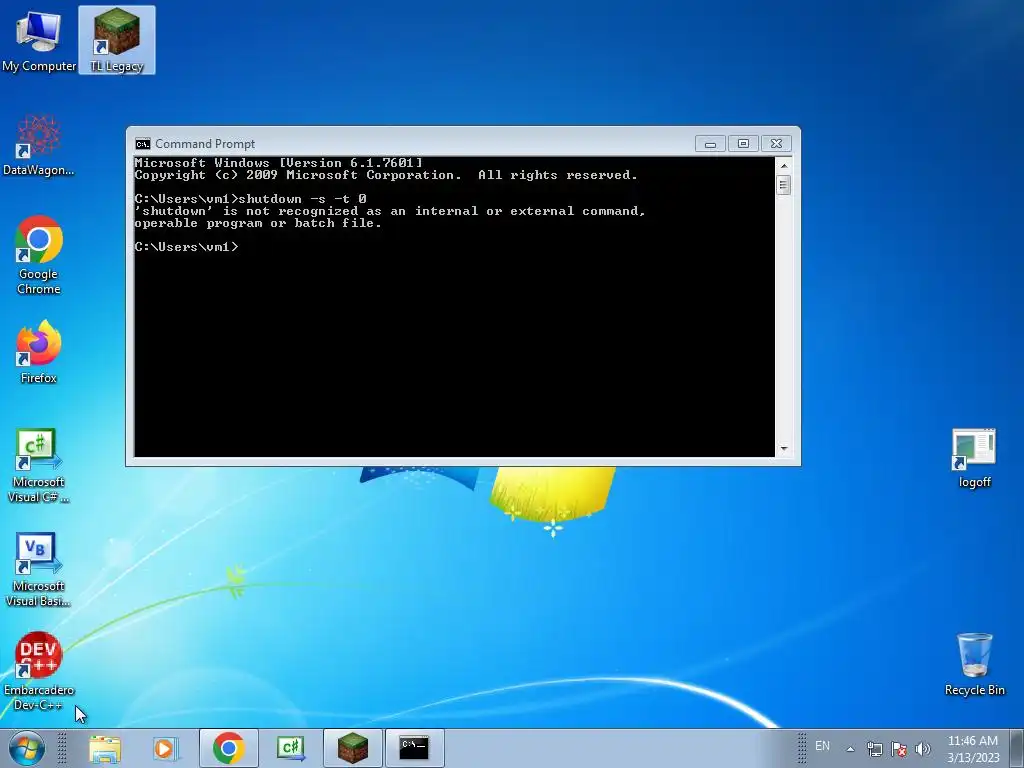This screenshot has width=1024, height=768.
Task: Close the Command Prompt window
Action: [776, 144]
